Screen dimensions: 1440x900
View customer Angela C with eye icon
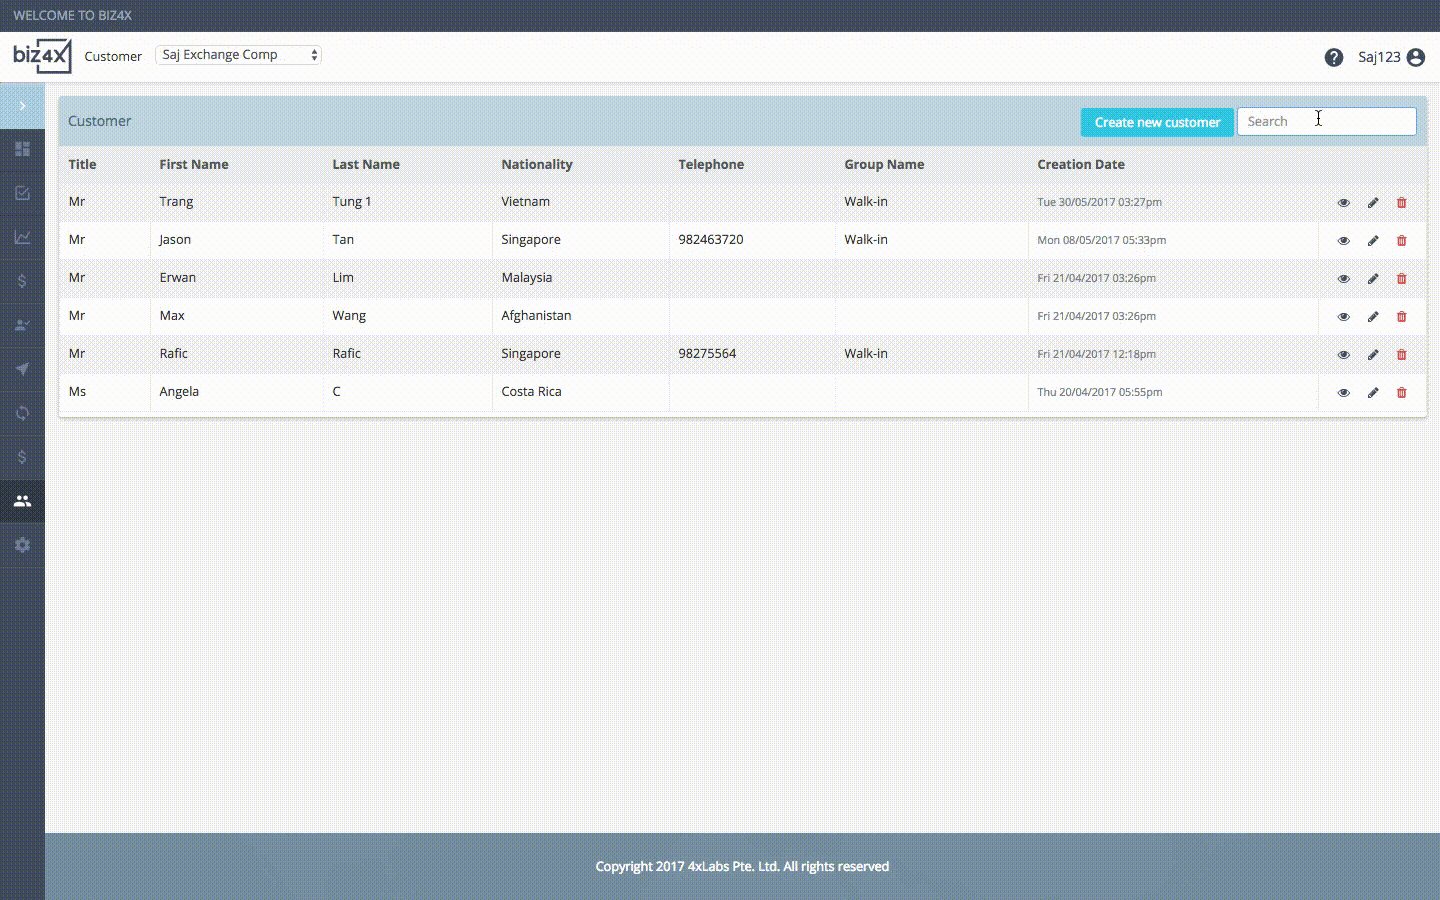coord(1344,392)
